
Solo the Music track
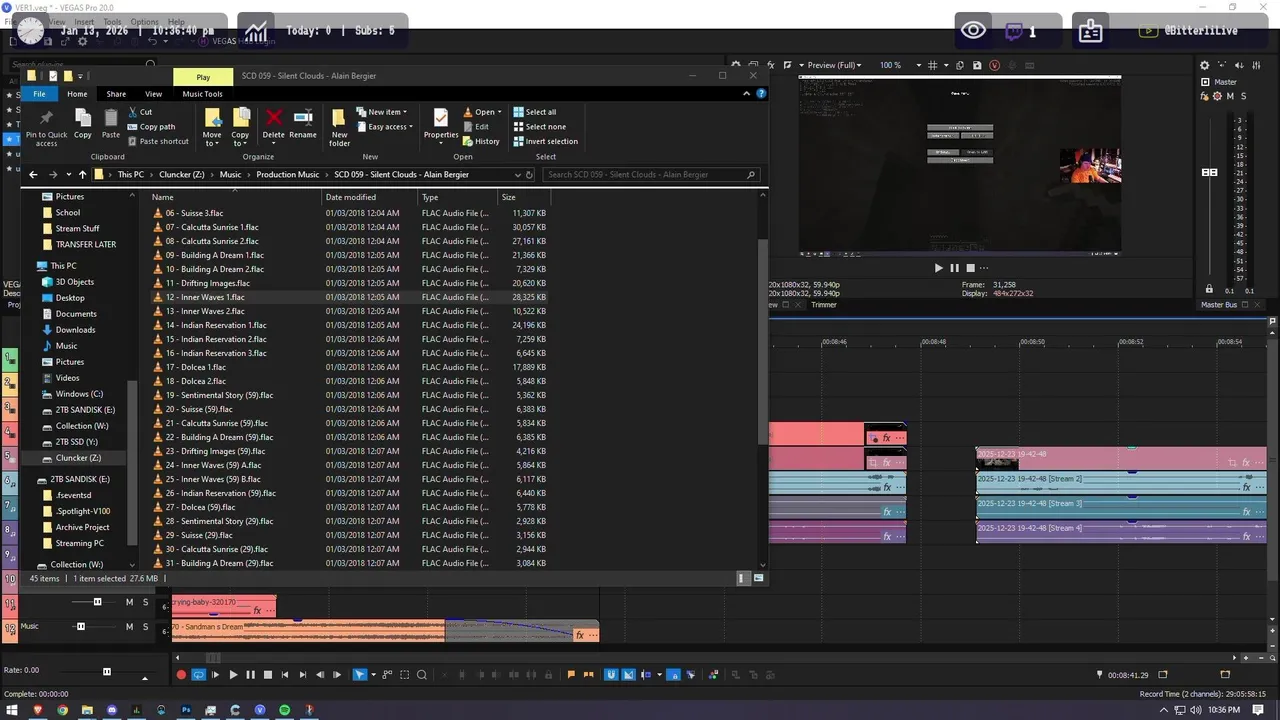pos(145,627)
